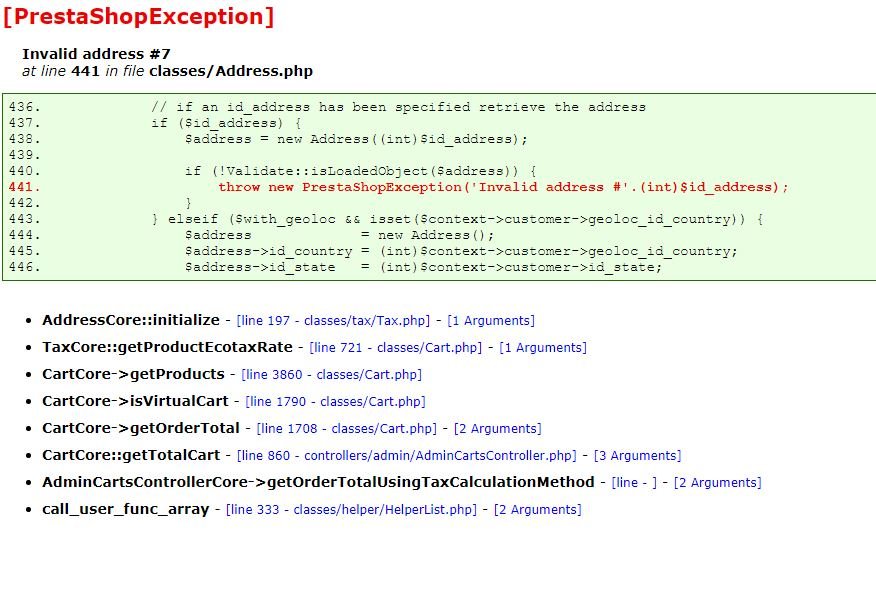Expand 2 Arguments for call_user_func_array
This screenshot has height=592, width=876.
coord(537,509)
